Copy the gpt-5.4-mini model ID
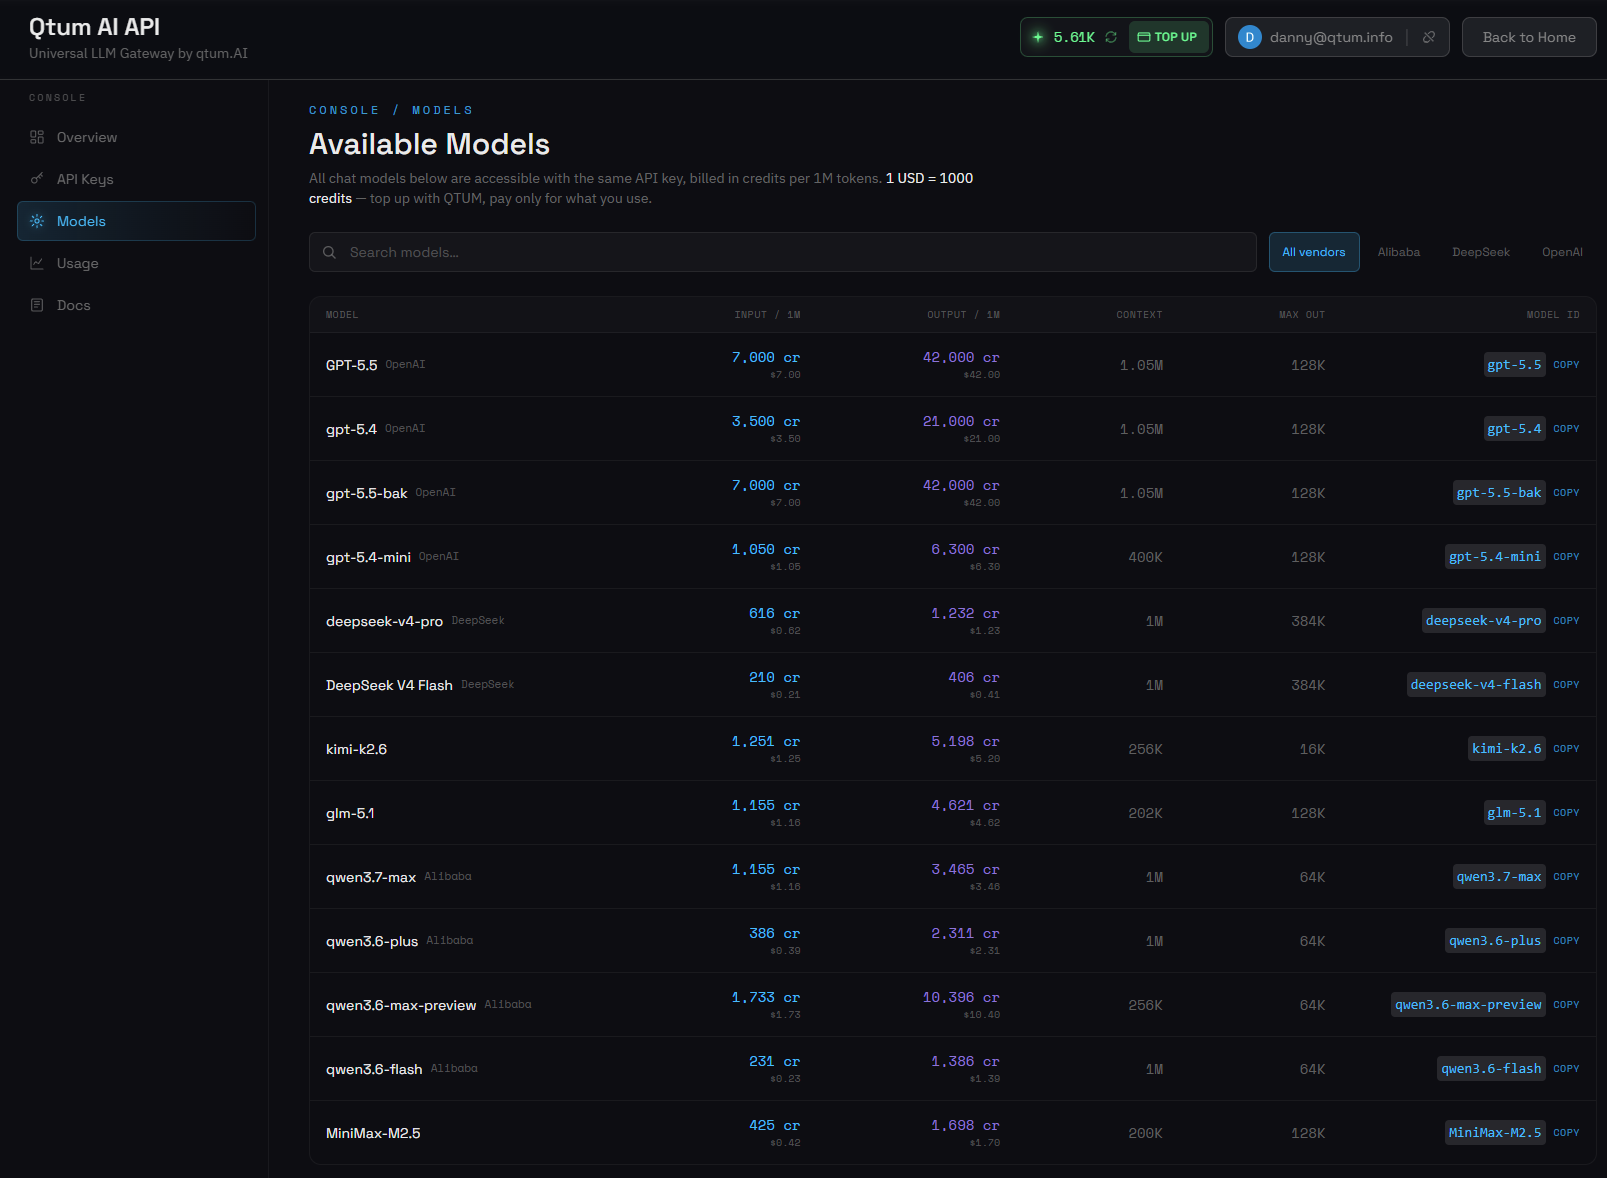Image resolution: width=1607 pixels, height=1178 pixels. point(1566,557)
